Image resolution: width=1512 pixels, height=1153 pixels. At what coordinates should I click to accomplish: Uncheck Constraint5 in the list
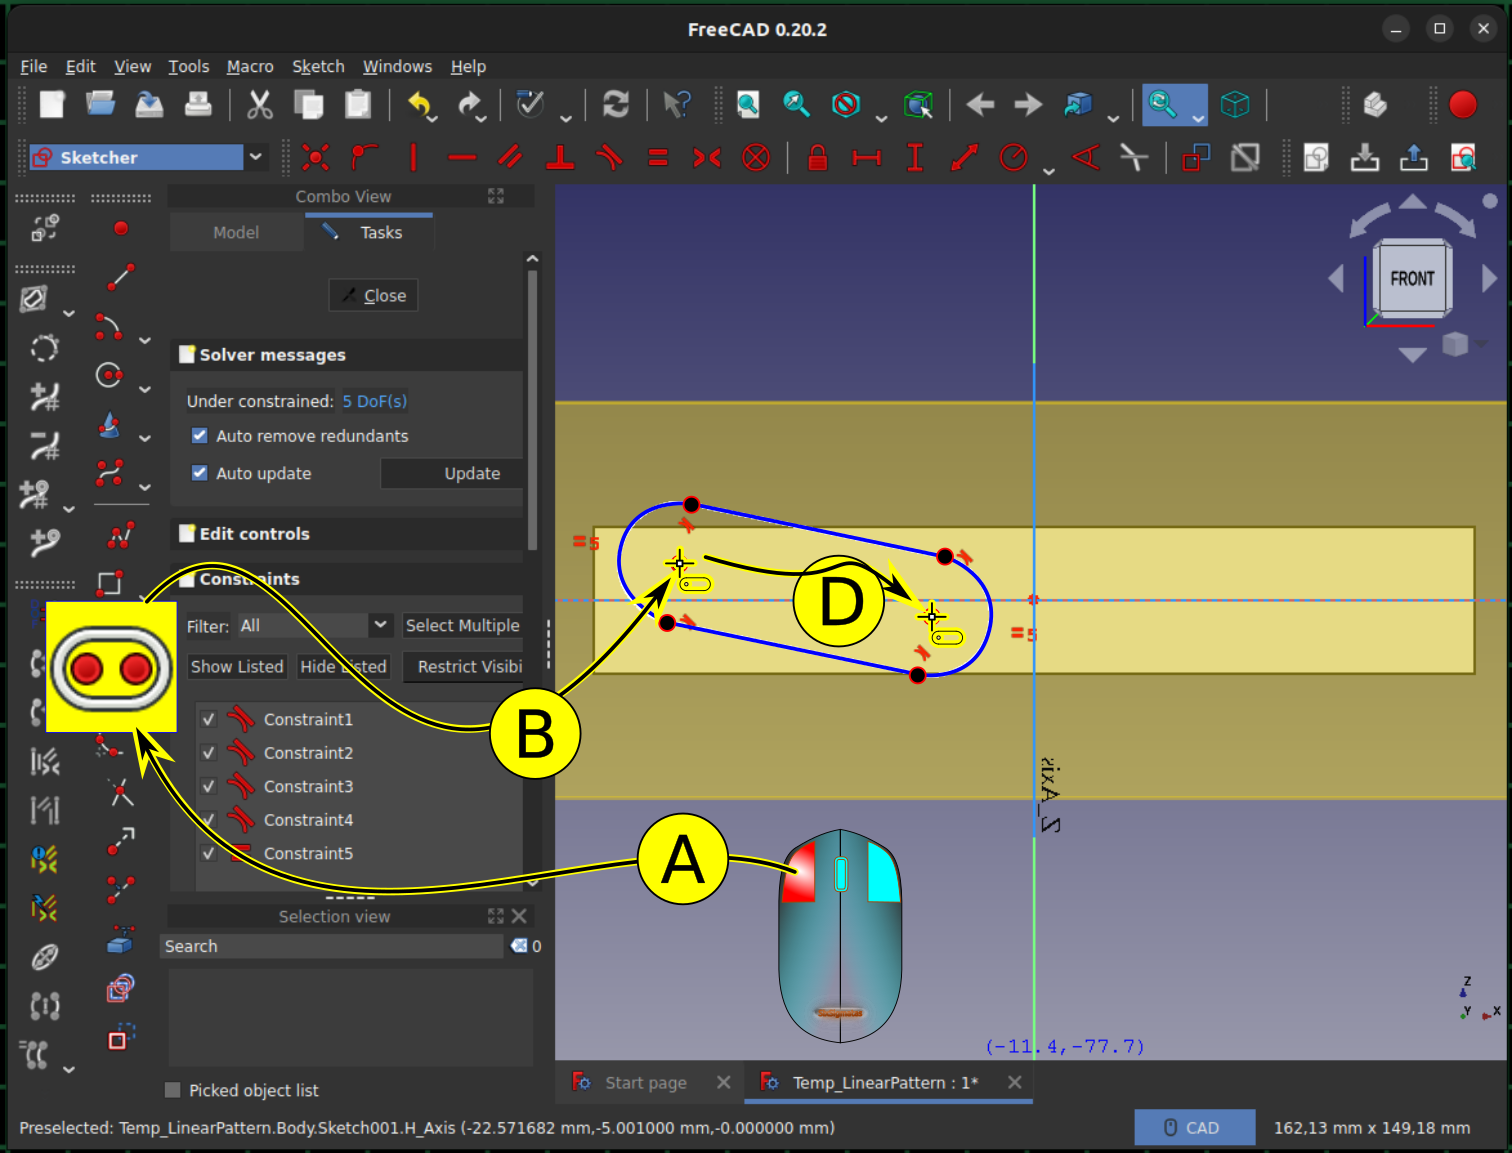click(x=208, y=853)
